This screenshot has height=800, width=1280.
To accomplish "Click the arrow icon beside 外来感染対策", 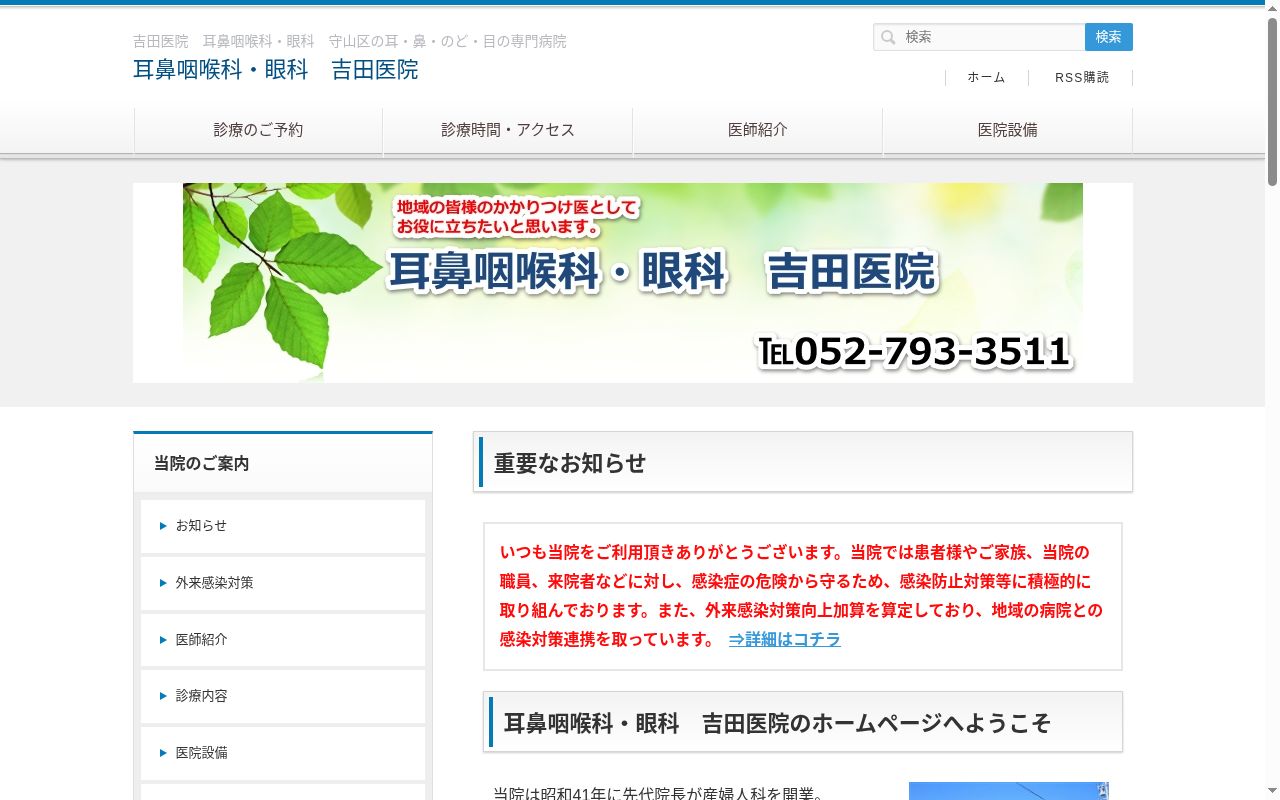I will point(163,583).
